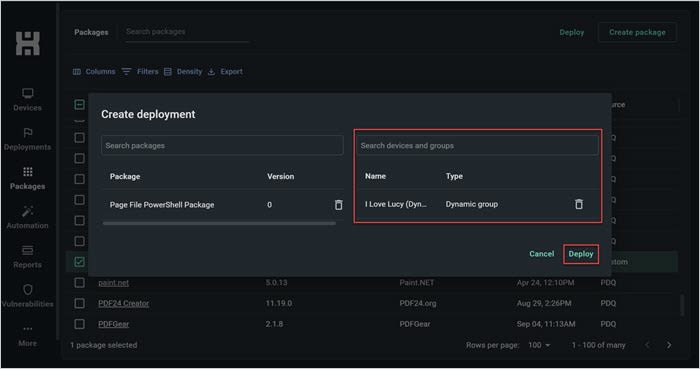The image size is (700, 369).
Task: Click the Paint.NET vendor cell
Action: click(x=417, y=282)
